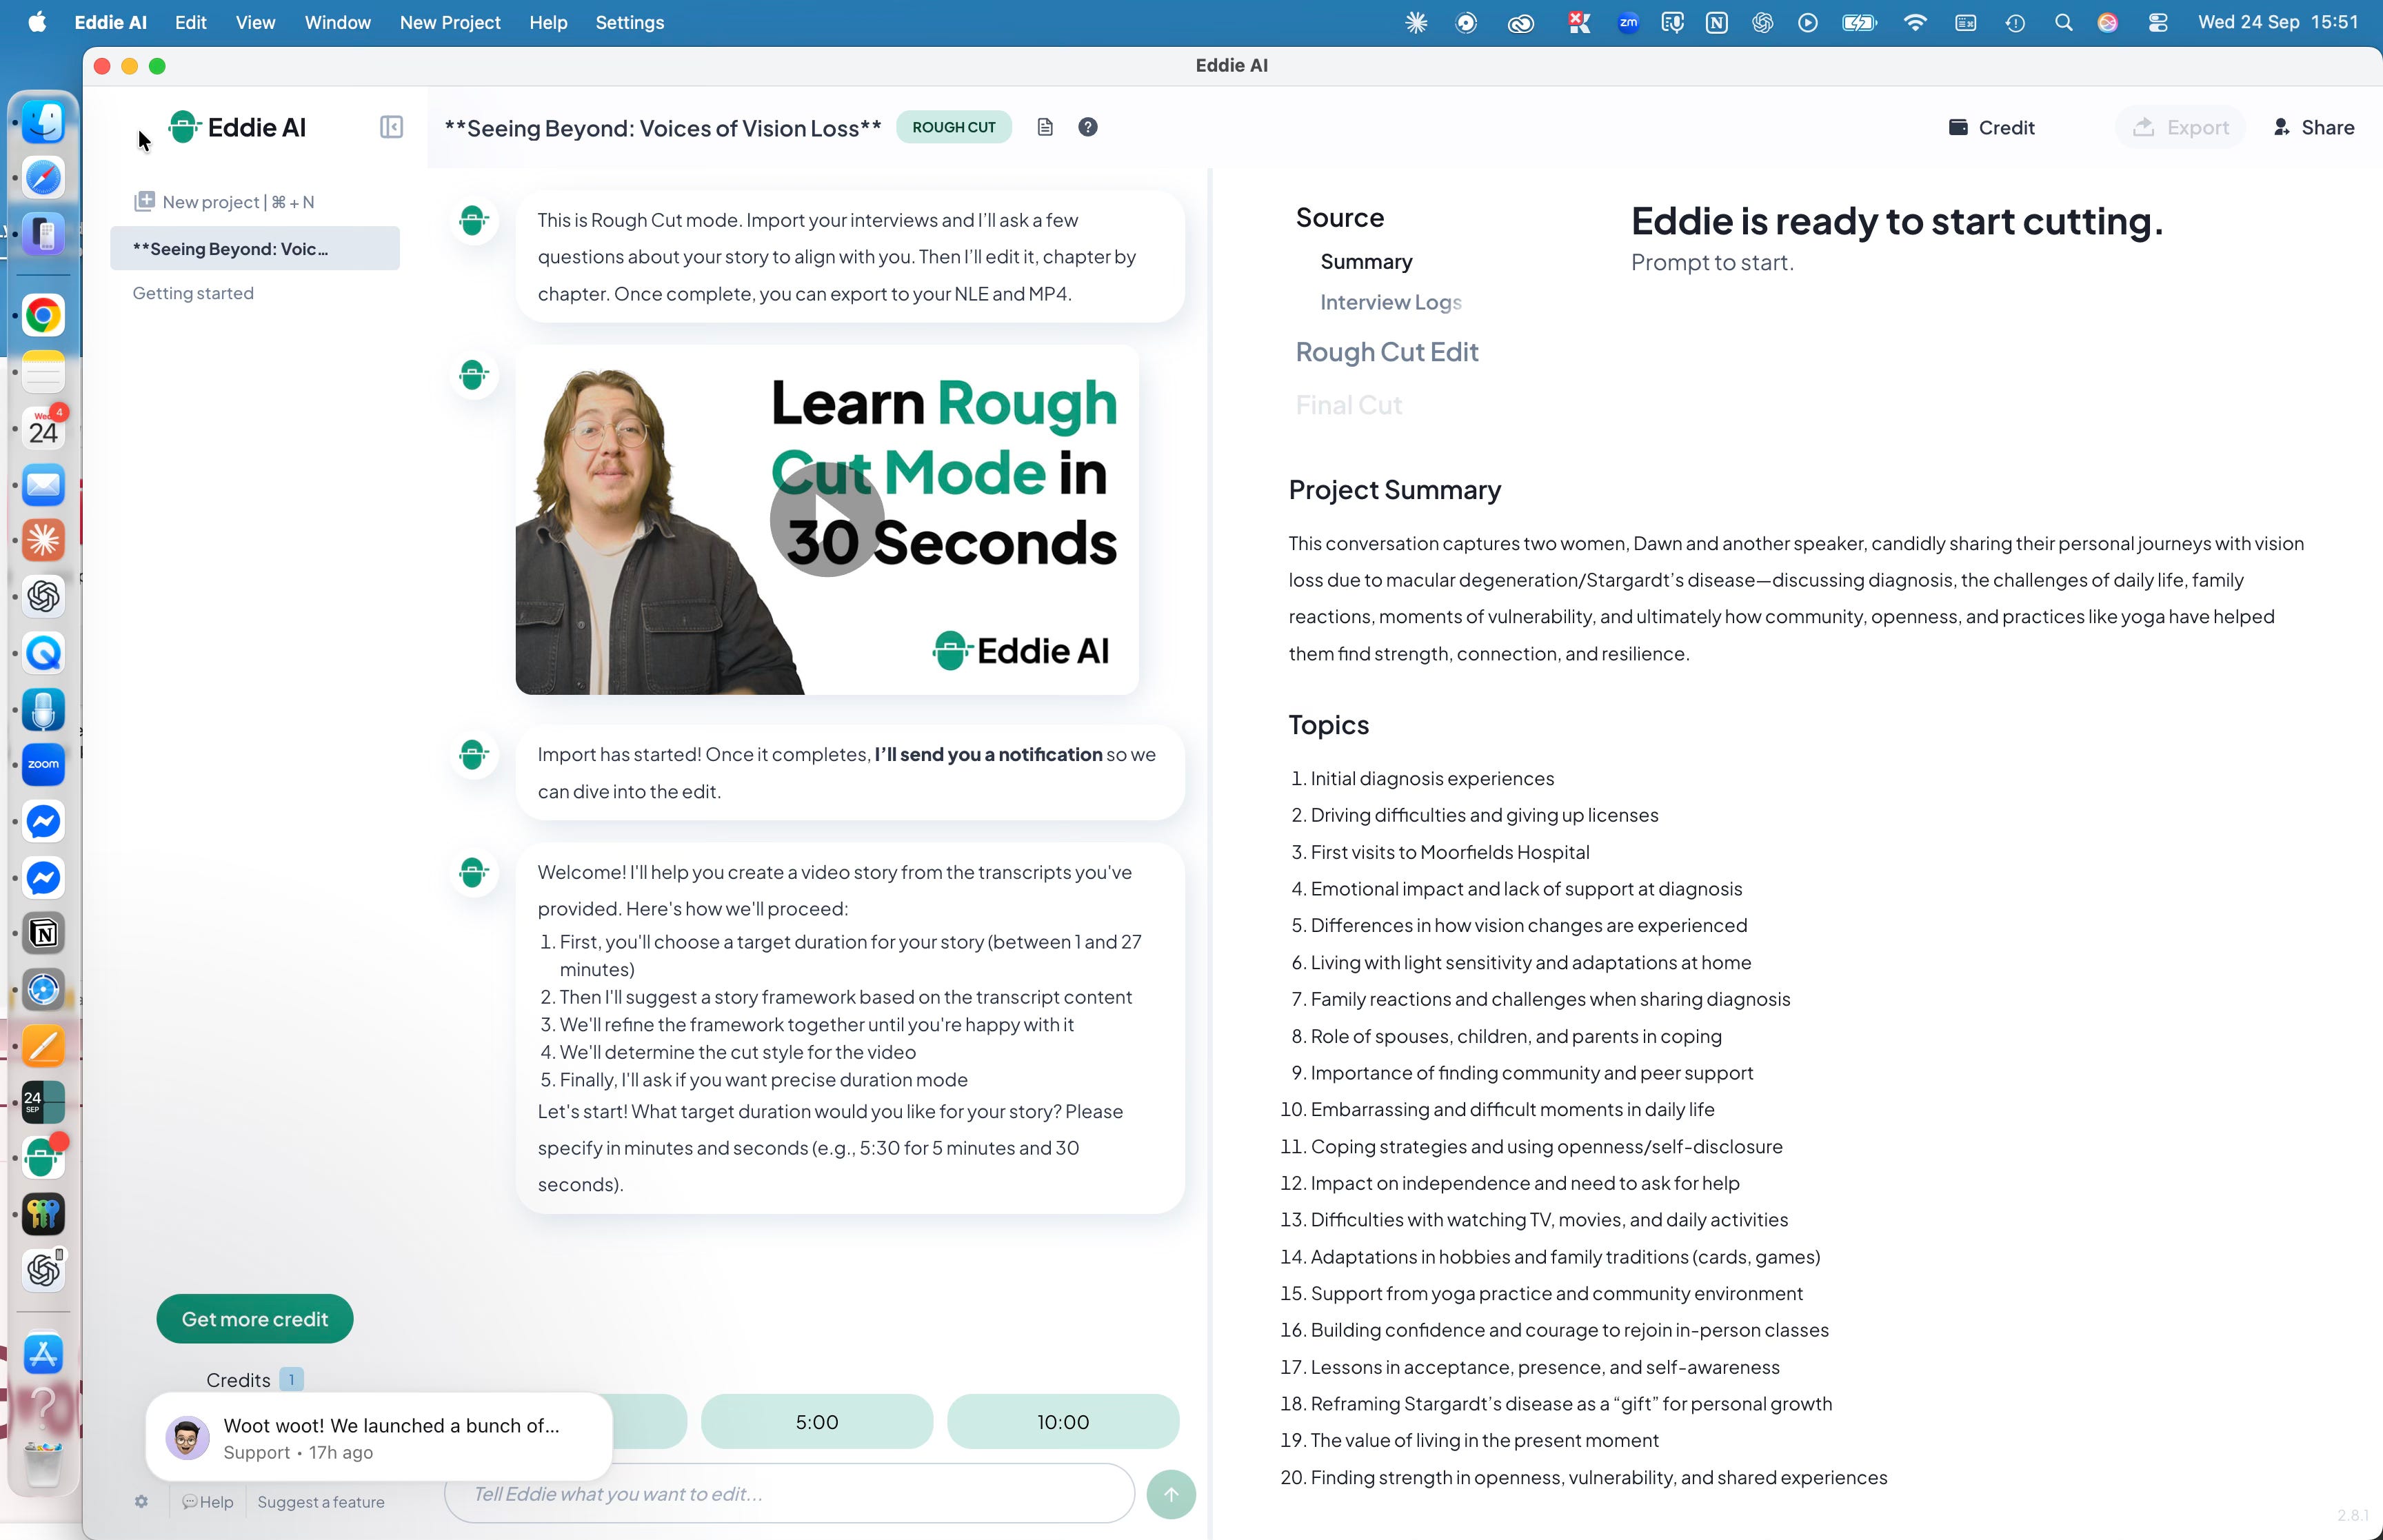Open the Share dialog
This screenshot has width=2383, height=1540.
tap(2313, 127)
